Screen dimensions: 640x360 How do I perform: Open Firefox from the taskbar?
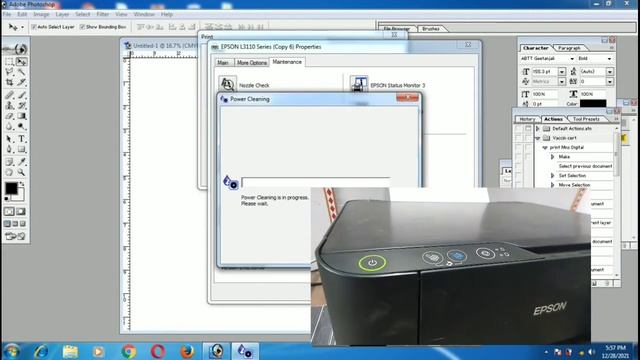(187, 351)
